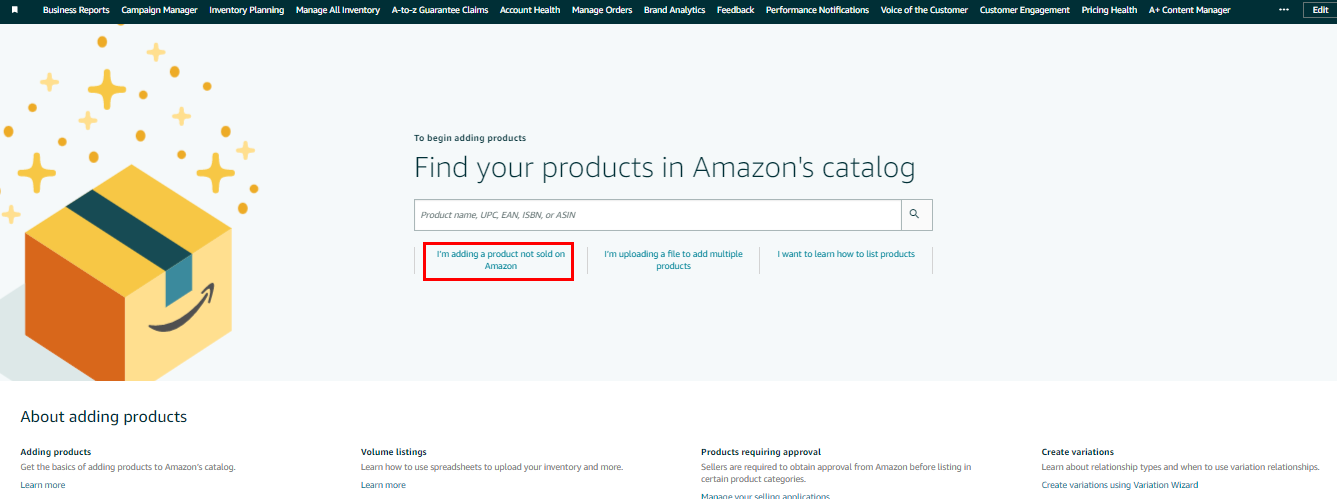This screenshot has height=499, width=1337.
Task: Click the magnifier search button
Action: 916,215
